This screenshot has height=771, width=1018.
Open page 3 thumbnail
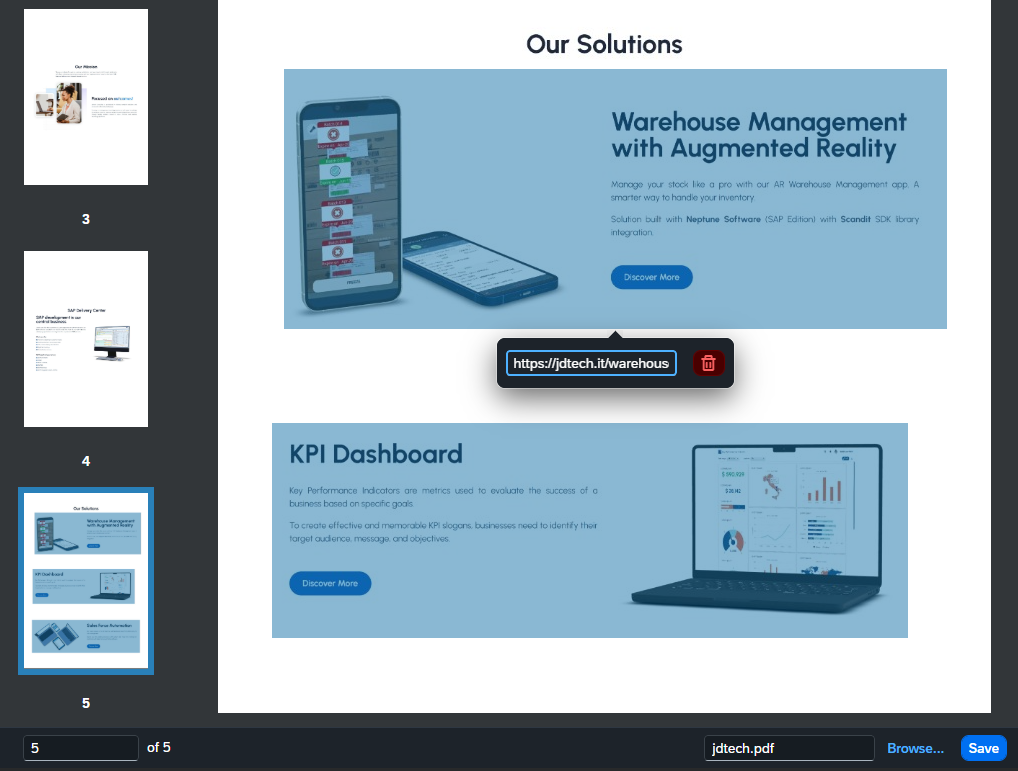pos(86,97)
